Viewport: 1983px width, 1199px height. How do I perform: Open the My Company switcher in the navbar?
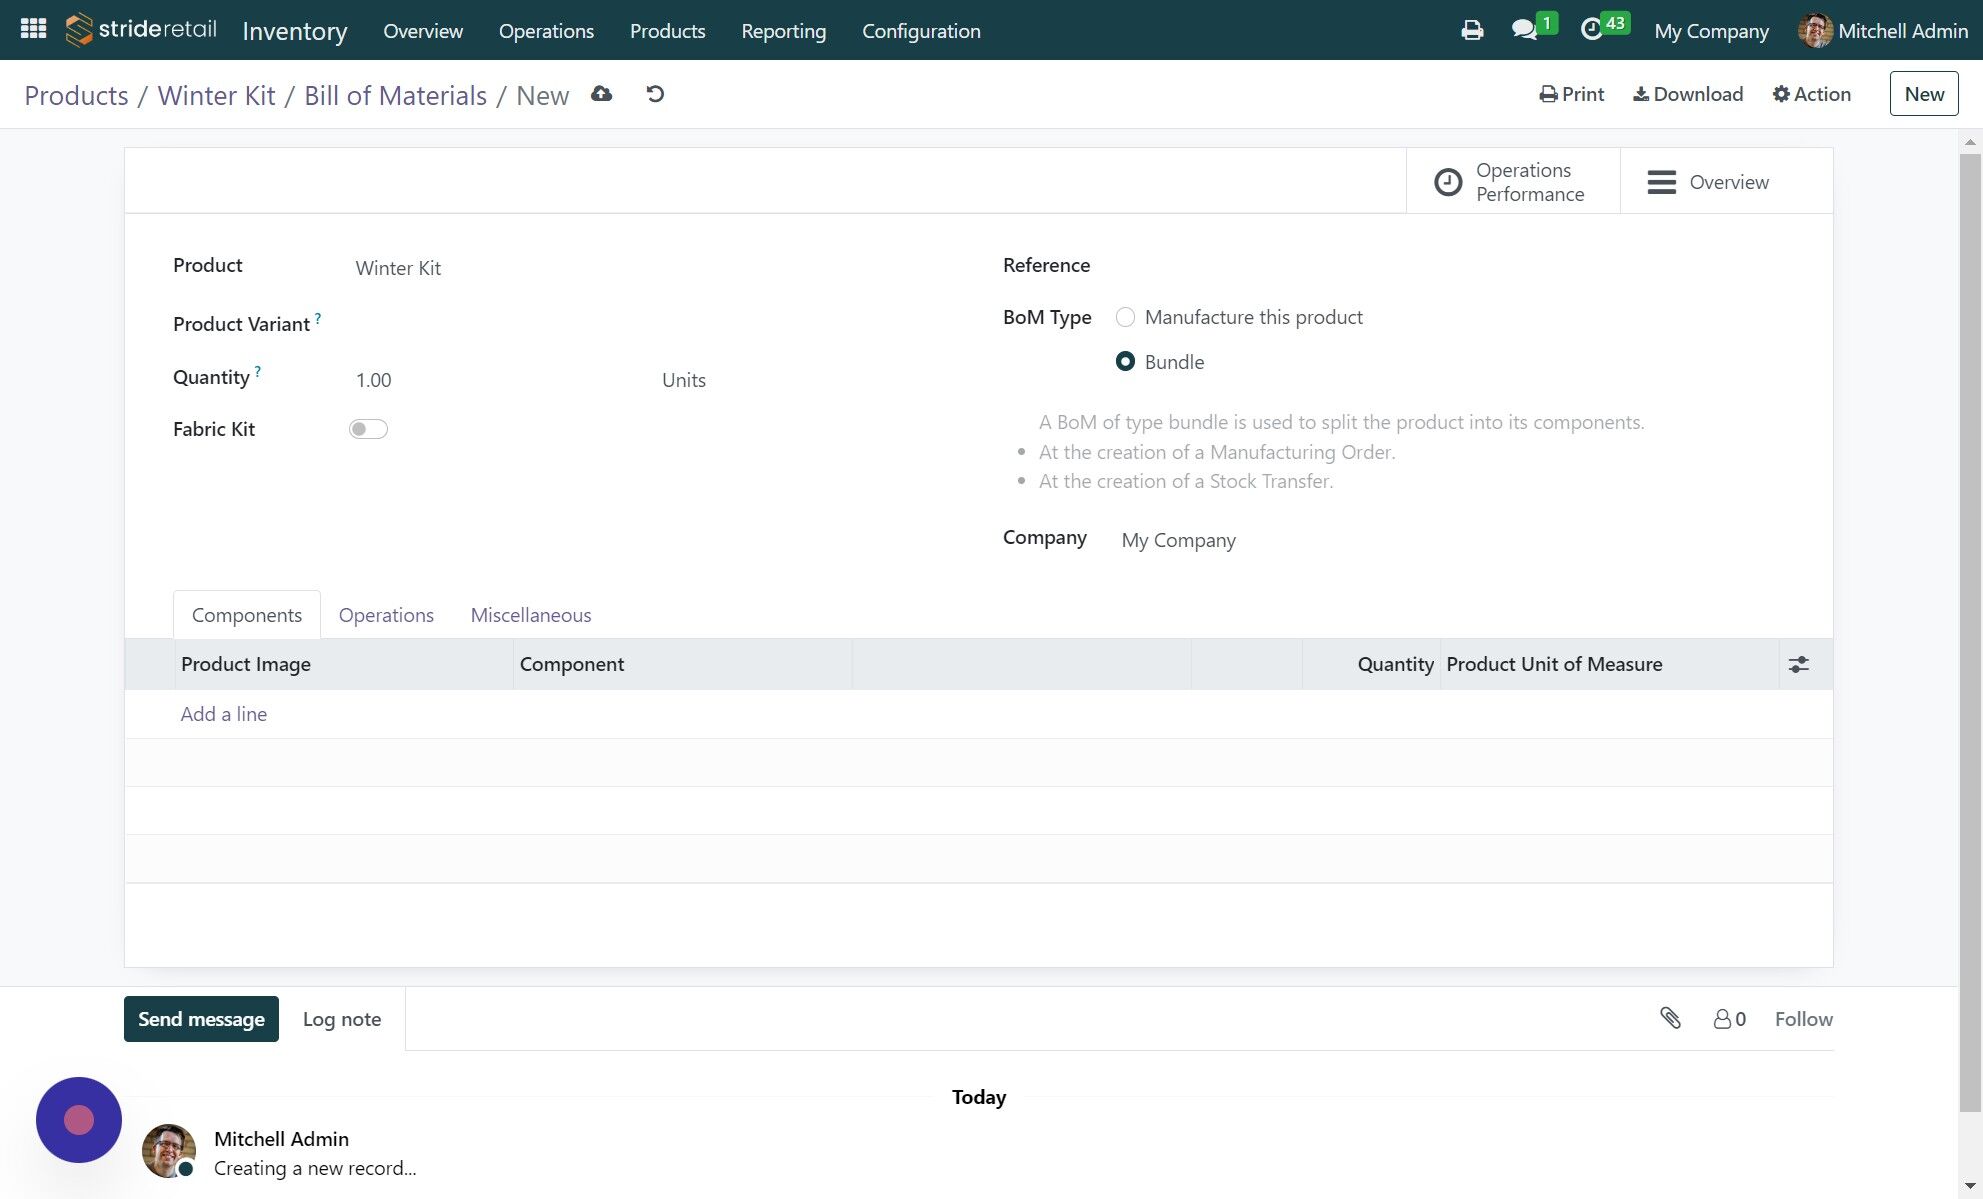[x=1711, y=31]
